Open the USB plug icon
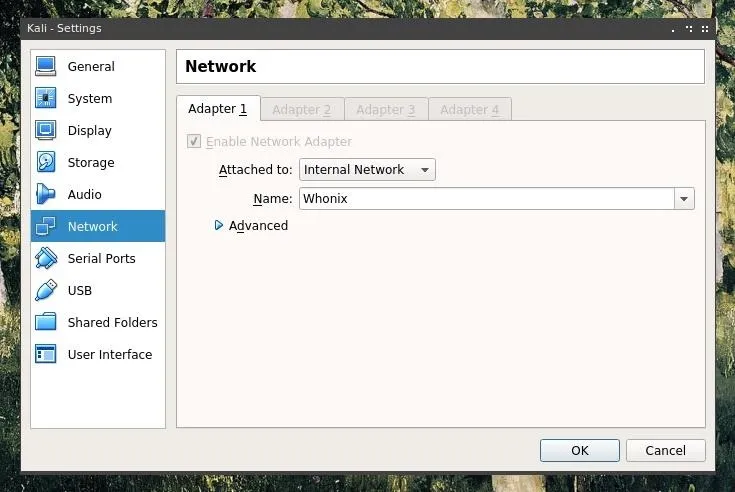735x492 pixels. point(45,290)
